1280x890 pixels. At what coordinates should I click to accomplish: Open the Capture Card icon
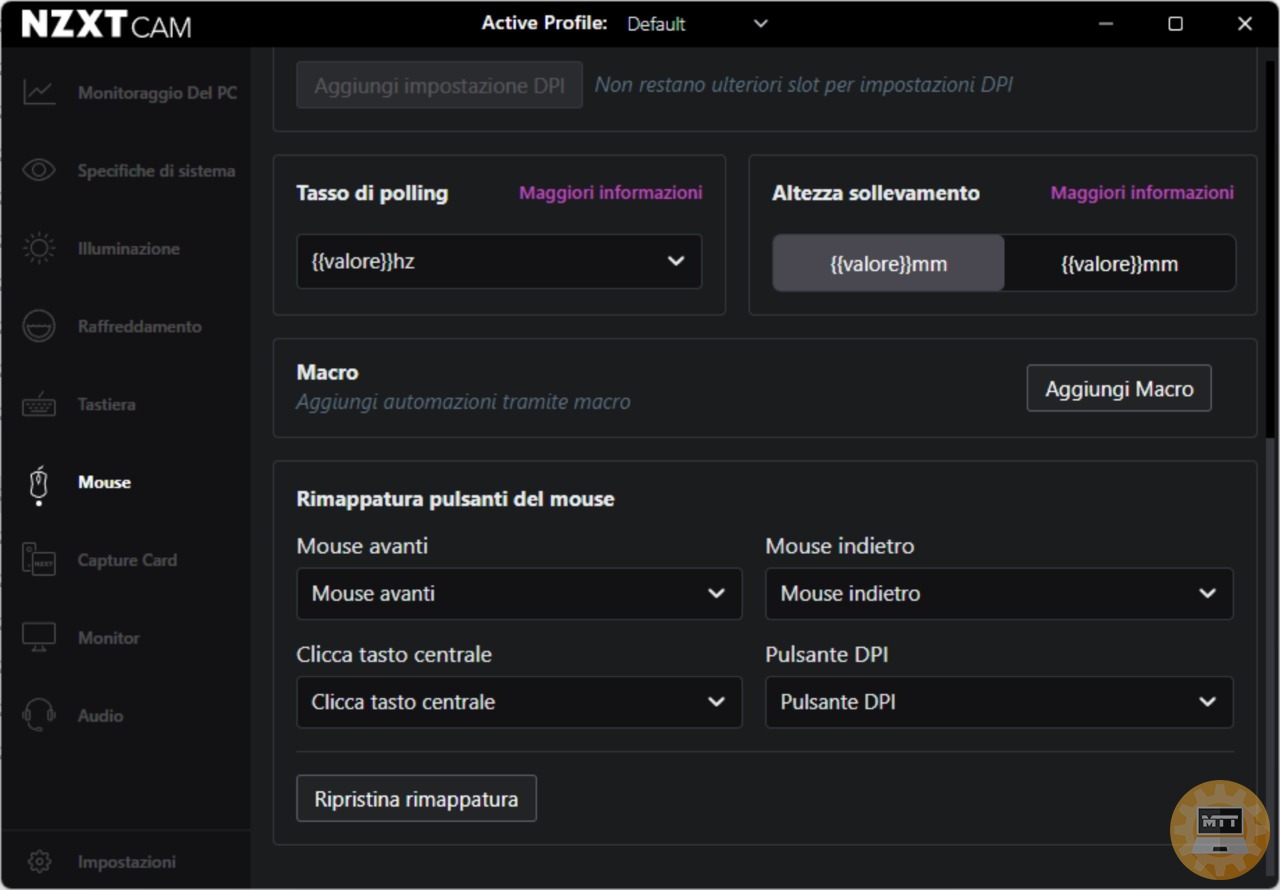pyautogui.click(x=39, y=560)
